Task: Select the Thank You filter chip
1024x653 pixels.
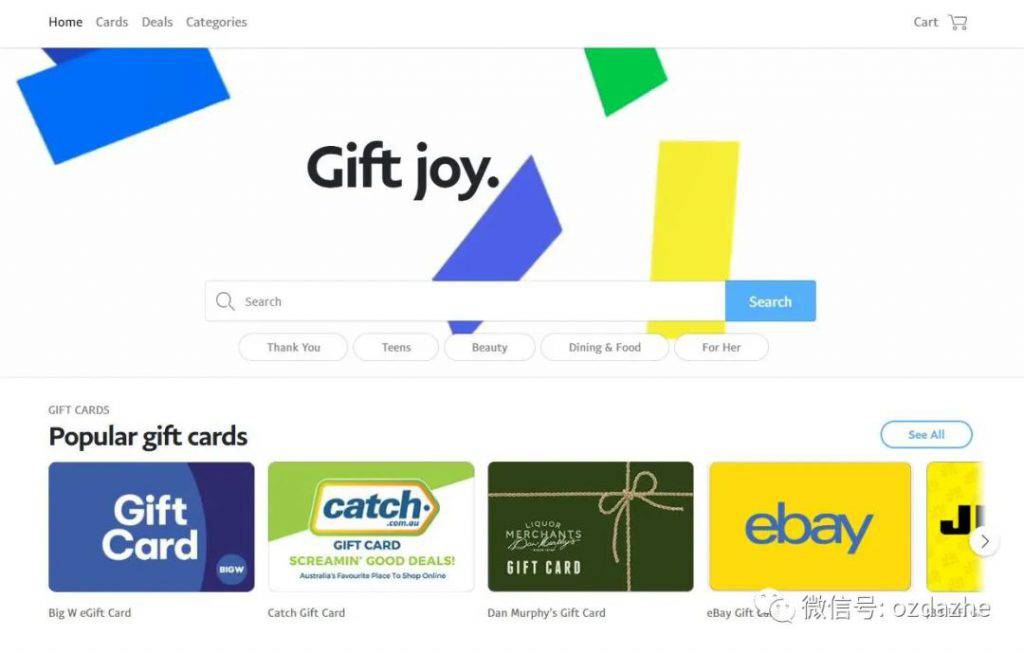Action: pos(293,347)
